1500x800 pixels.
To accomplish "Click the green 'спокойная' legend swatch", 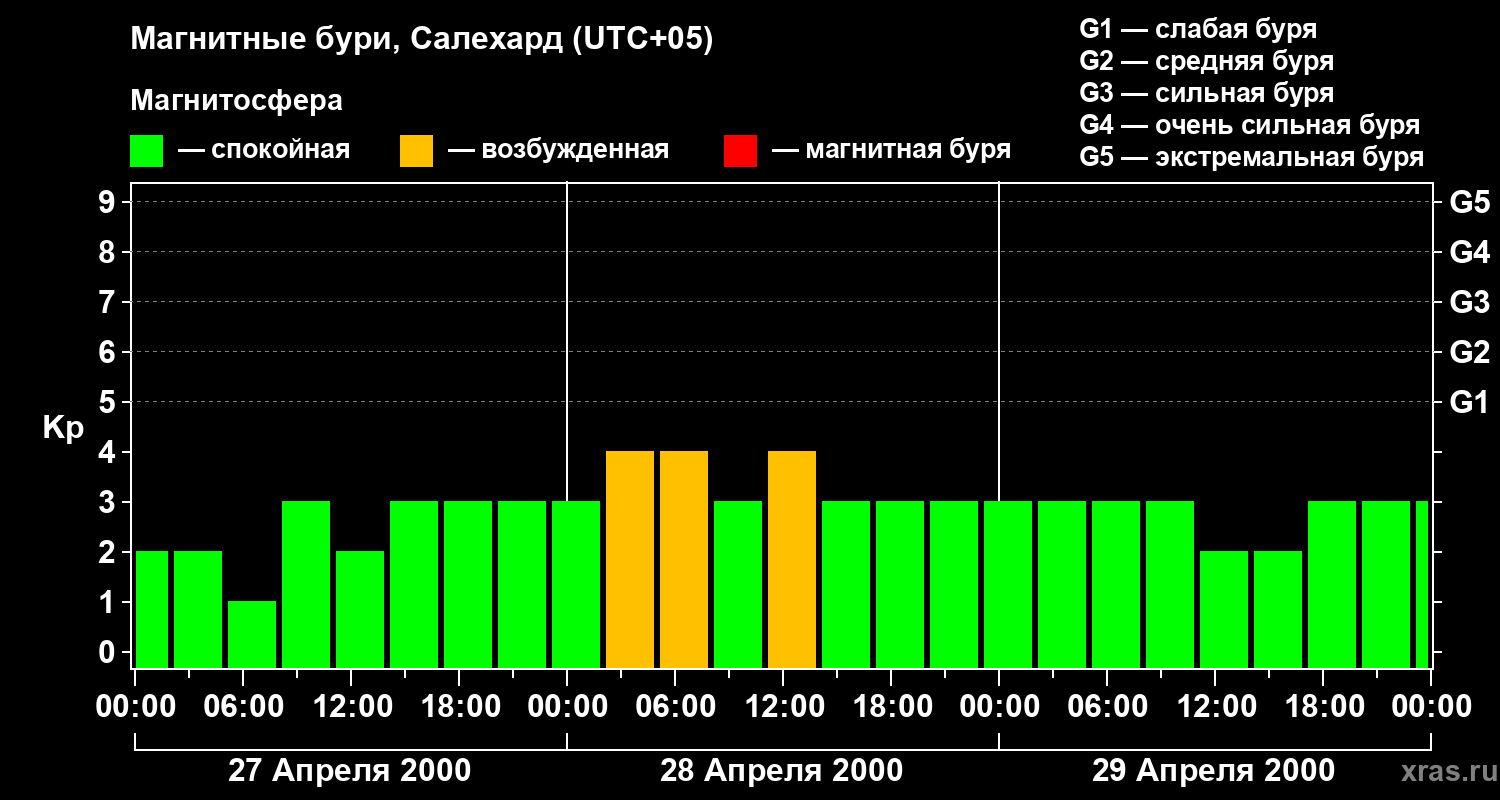I will point(147,151).
